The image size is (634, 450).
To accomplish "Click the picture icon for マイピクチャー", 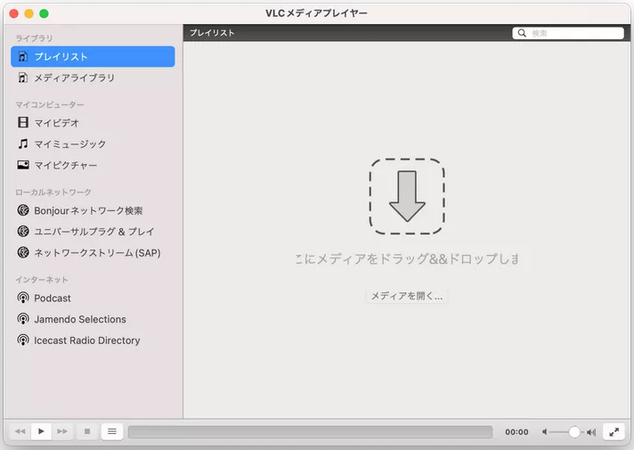I will click(x=23, y=165).
